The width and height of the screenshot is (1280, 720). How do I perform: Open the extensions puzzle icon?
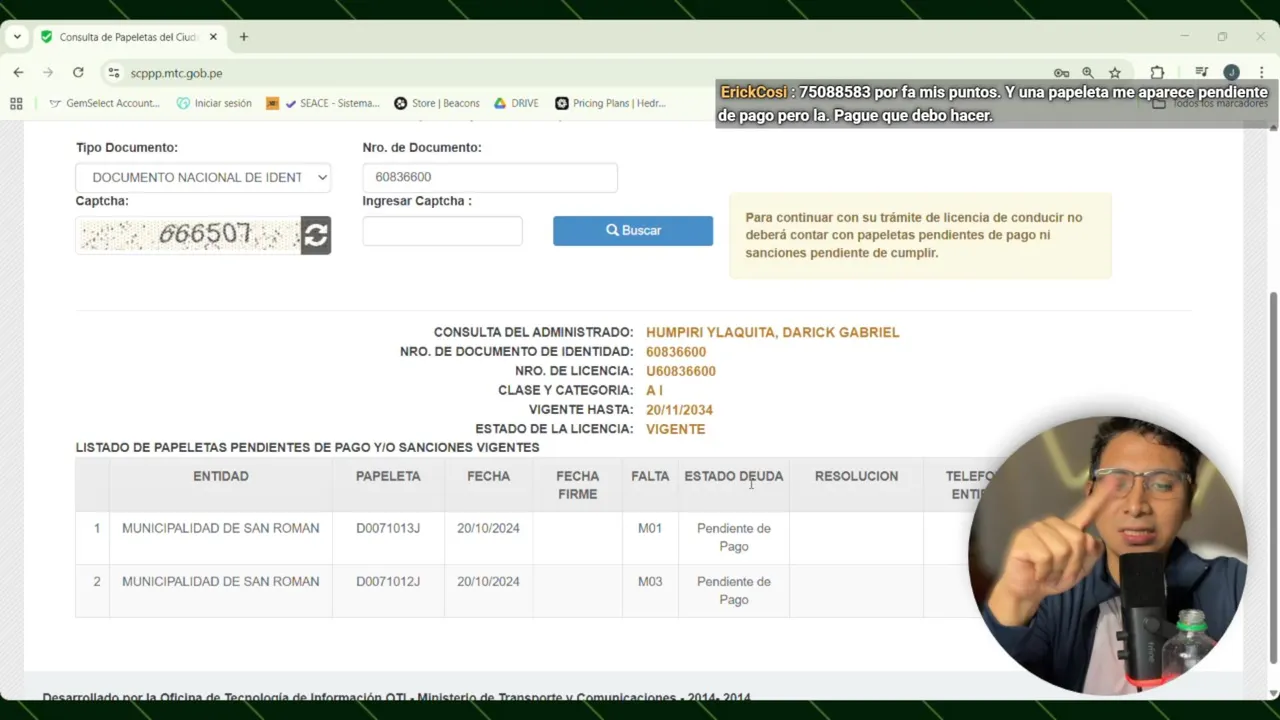pyautogui.click(x=1157, y=73)
